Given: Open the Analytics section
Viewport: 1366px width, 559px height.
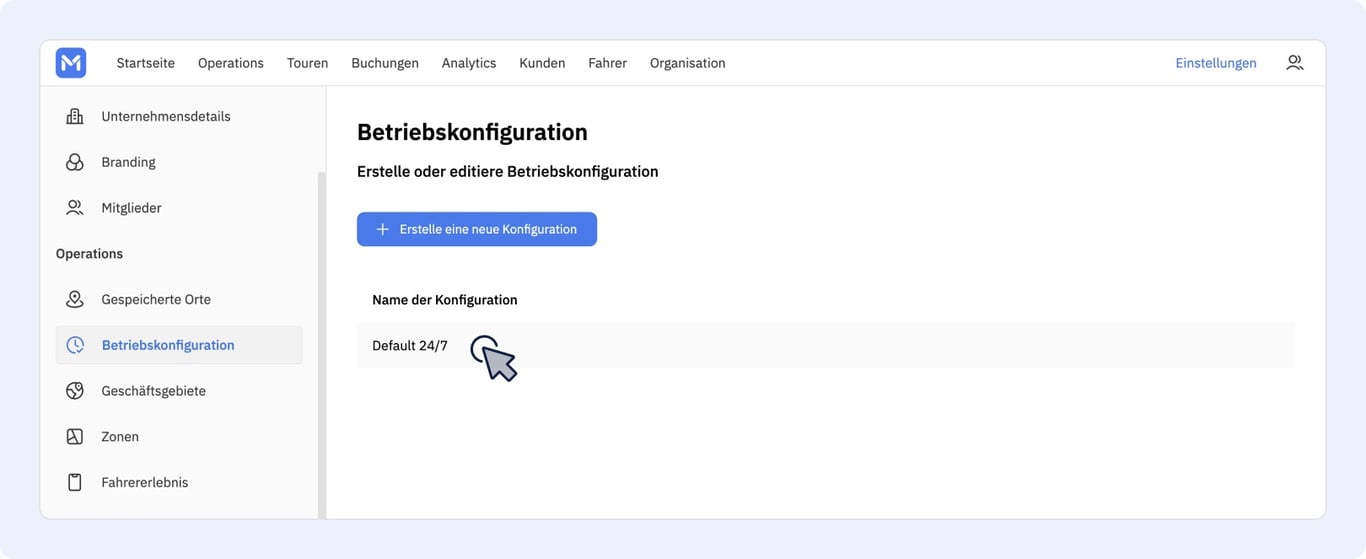Looking at the screenshot, I should pyautogui.click(x=469, y=63).
